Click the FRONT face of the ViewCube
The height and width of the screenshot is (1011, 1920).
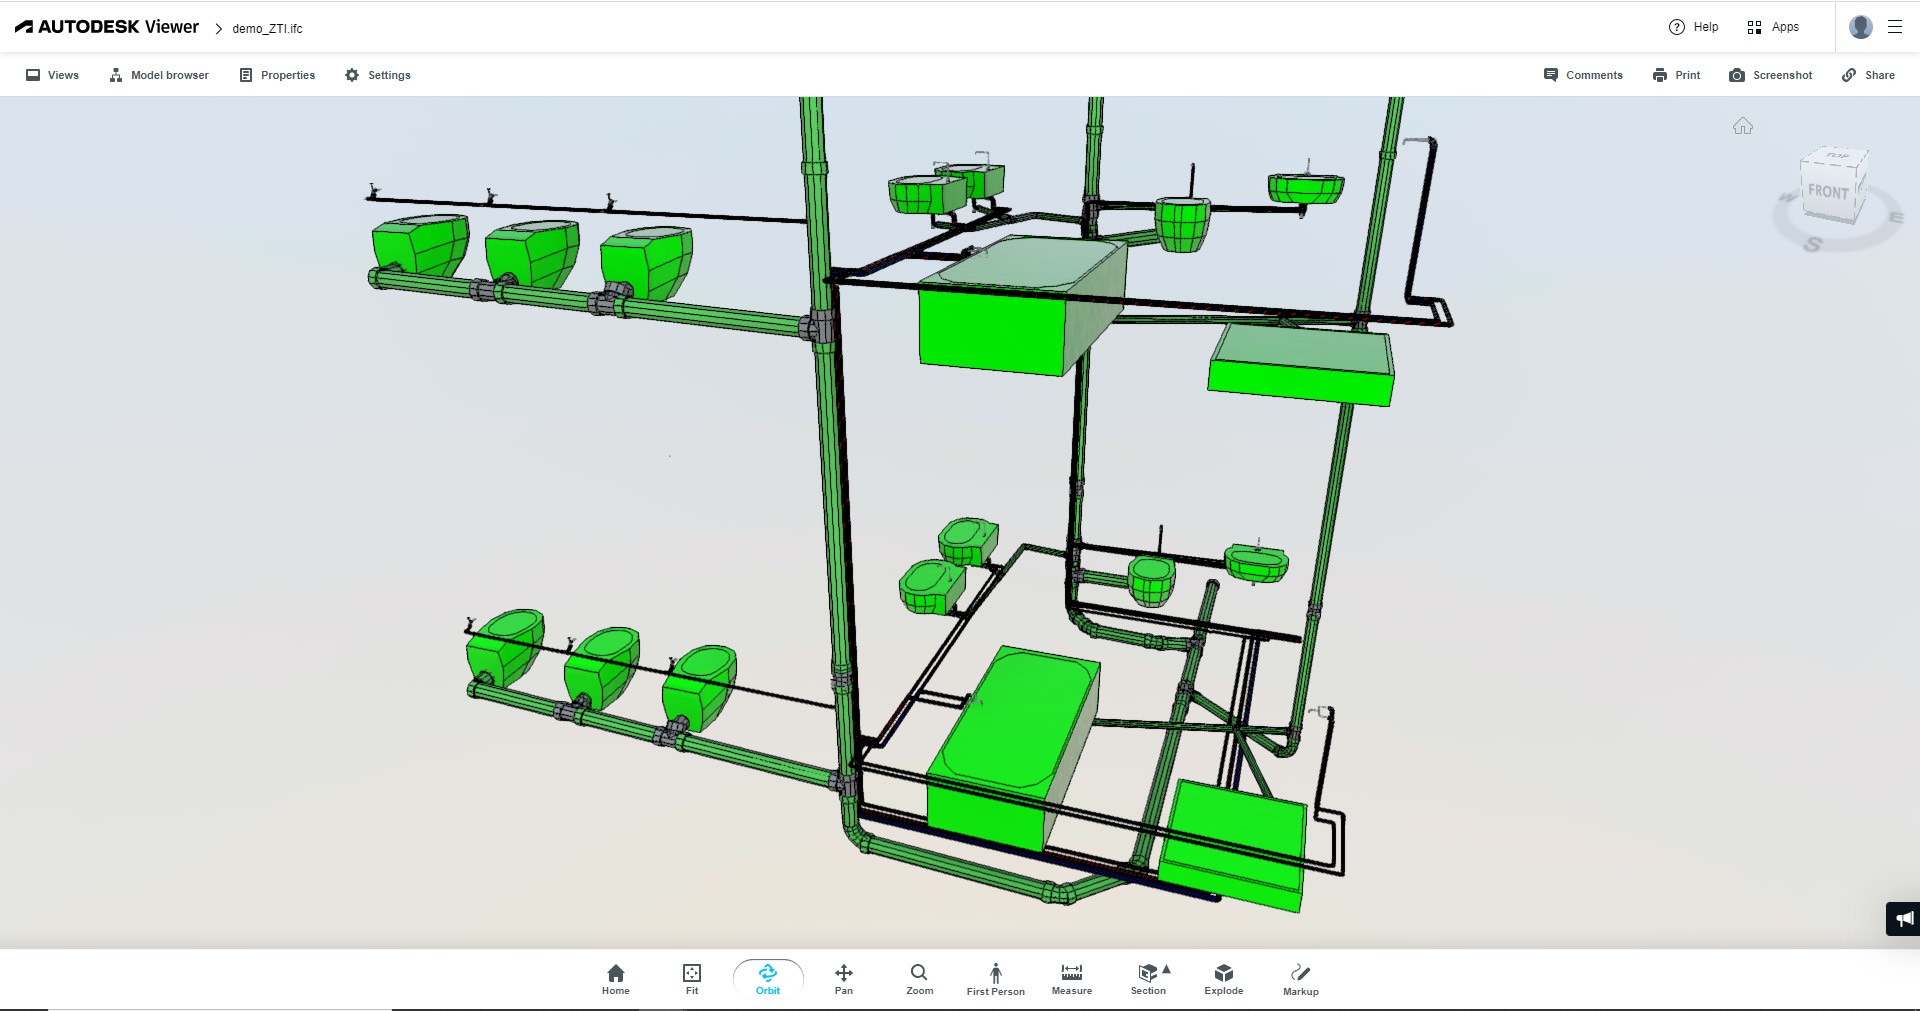coord(1827,190)
